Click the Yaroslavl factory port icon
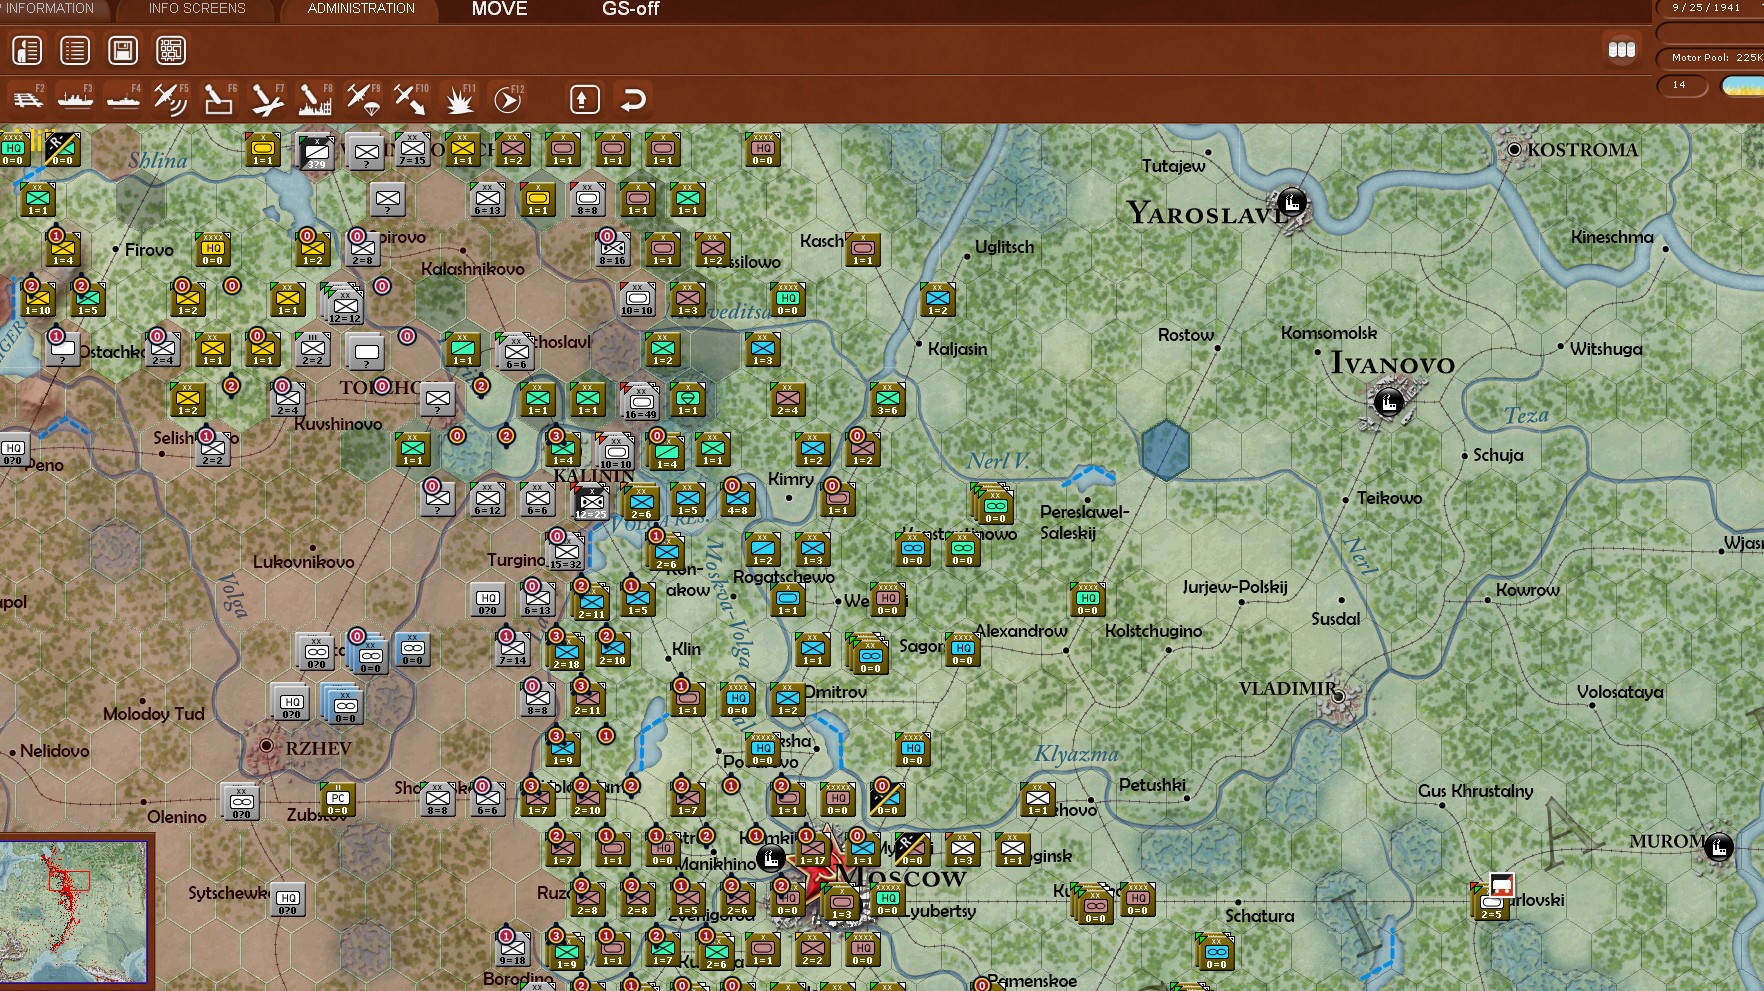Image resolution: width=1764 pixels, height=991 pixels. click(1291, 203)
